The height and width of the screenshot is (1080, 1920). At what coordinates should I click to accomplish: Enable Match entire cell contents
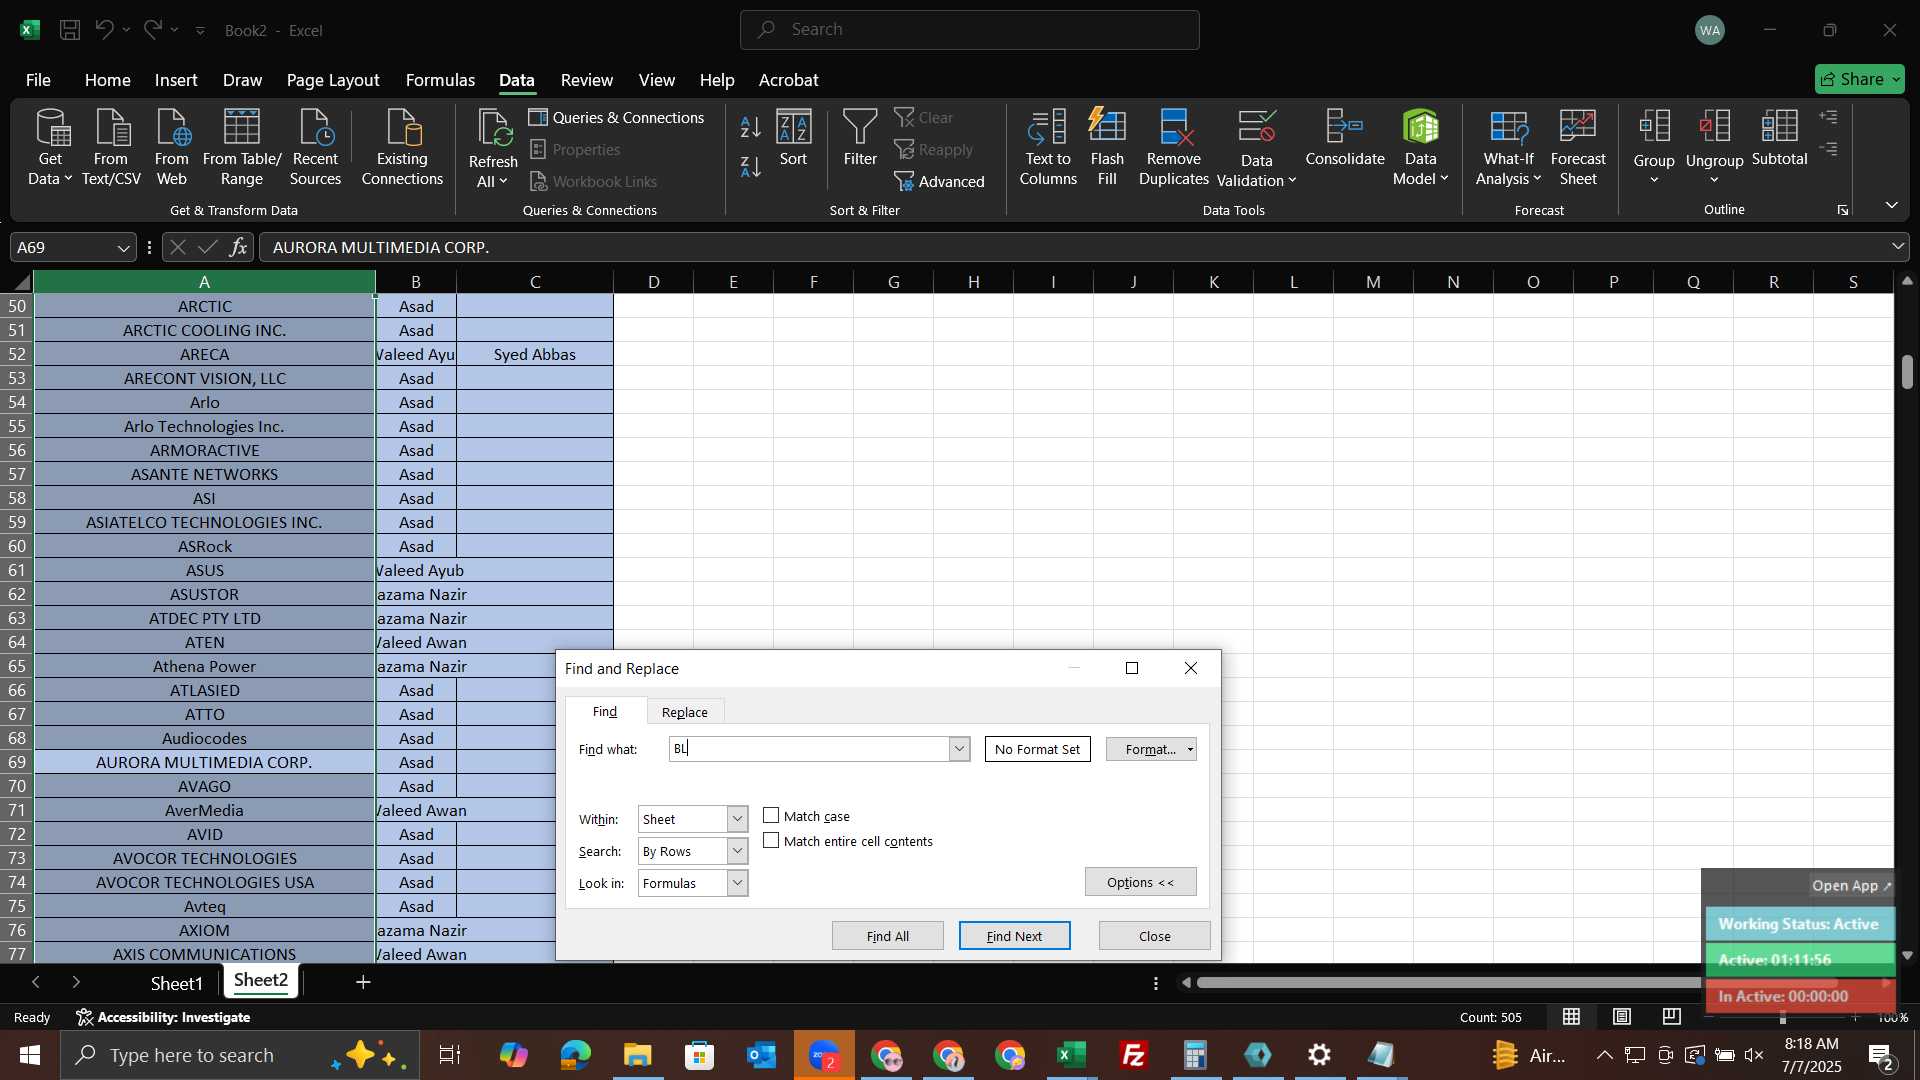click(x=771, y=841)
